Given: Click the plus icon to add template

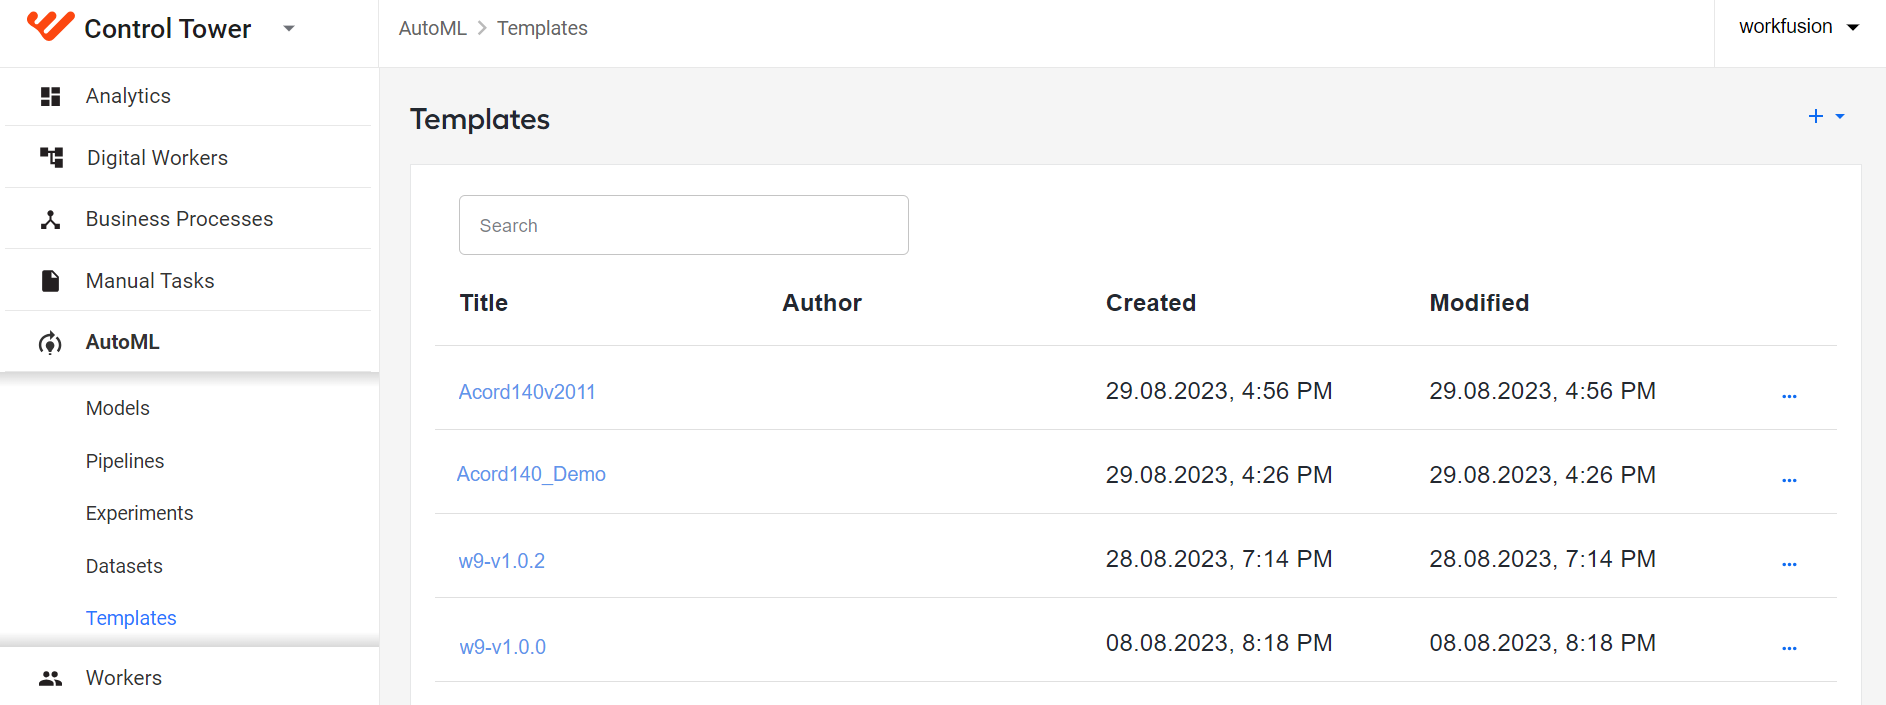Looking at the screenshot, I should (x=1816, y=117).
